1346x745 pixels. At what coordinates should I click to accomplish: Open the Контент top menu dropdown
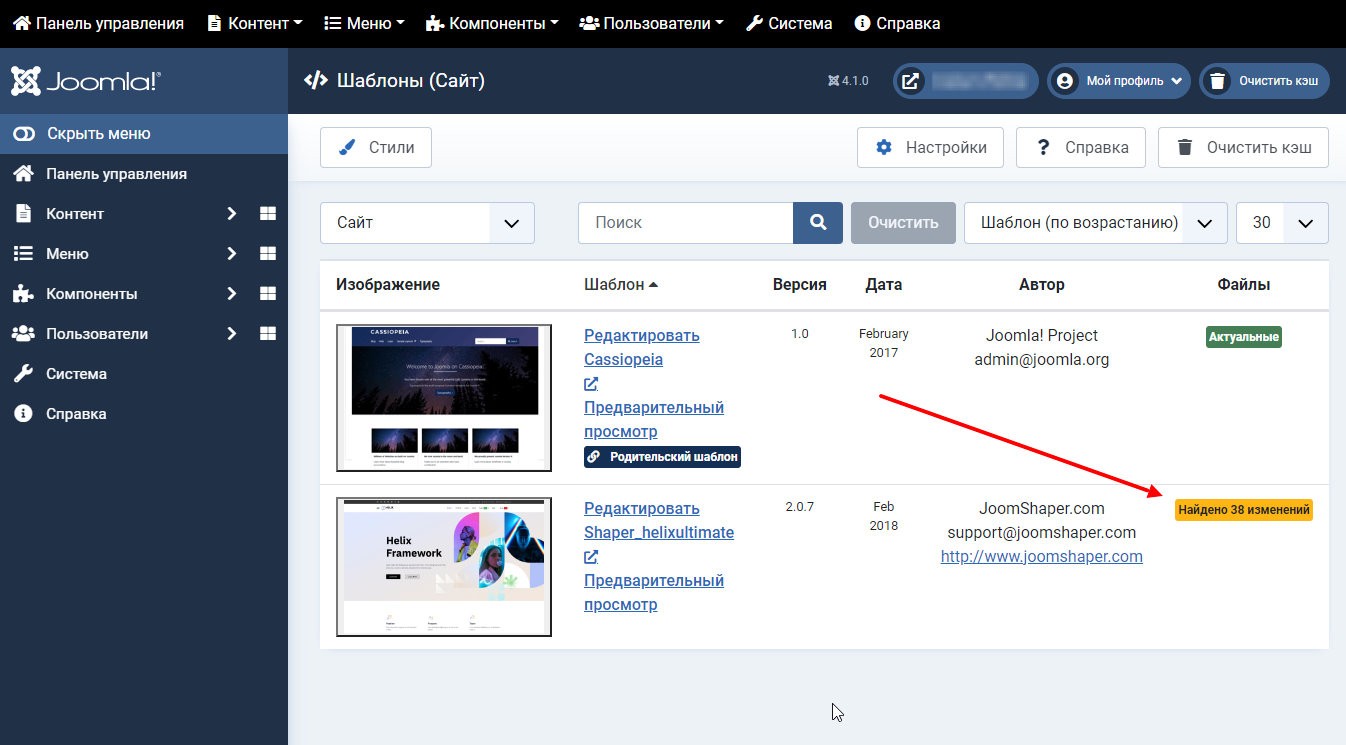255,23
